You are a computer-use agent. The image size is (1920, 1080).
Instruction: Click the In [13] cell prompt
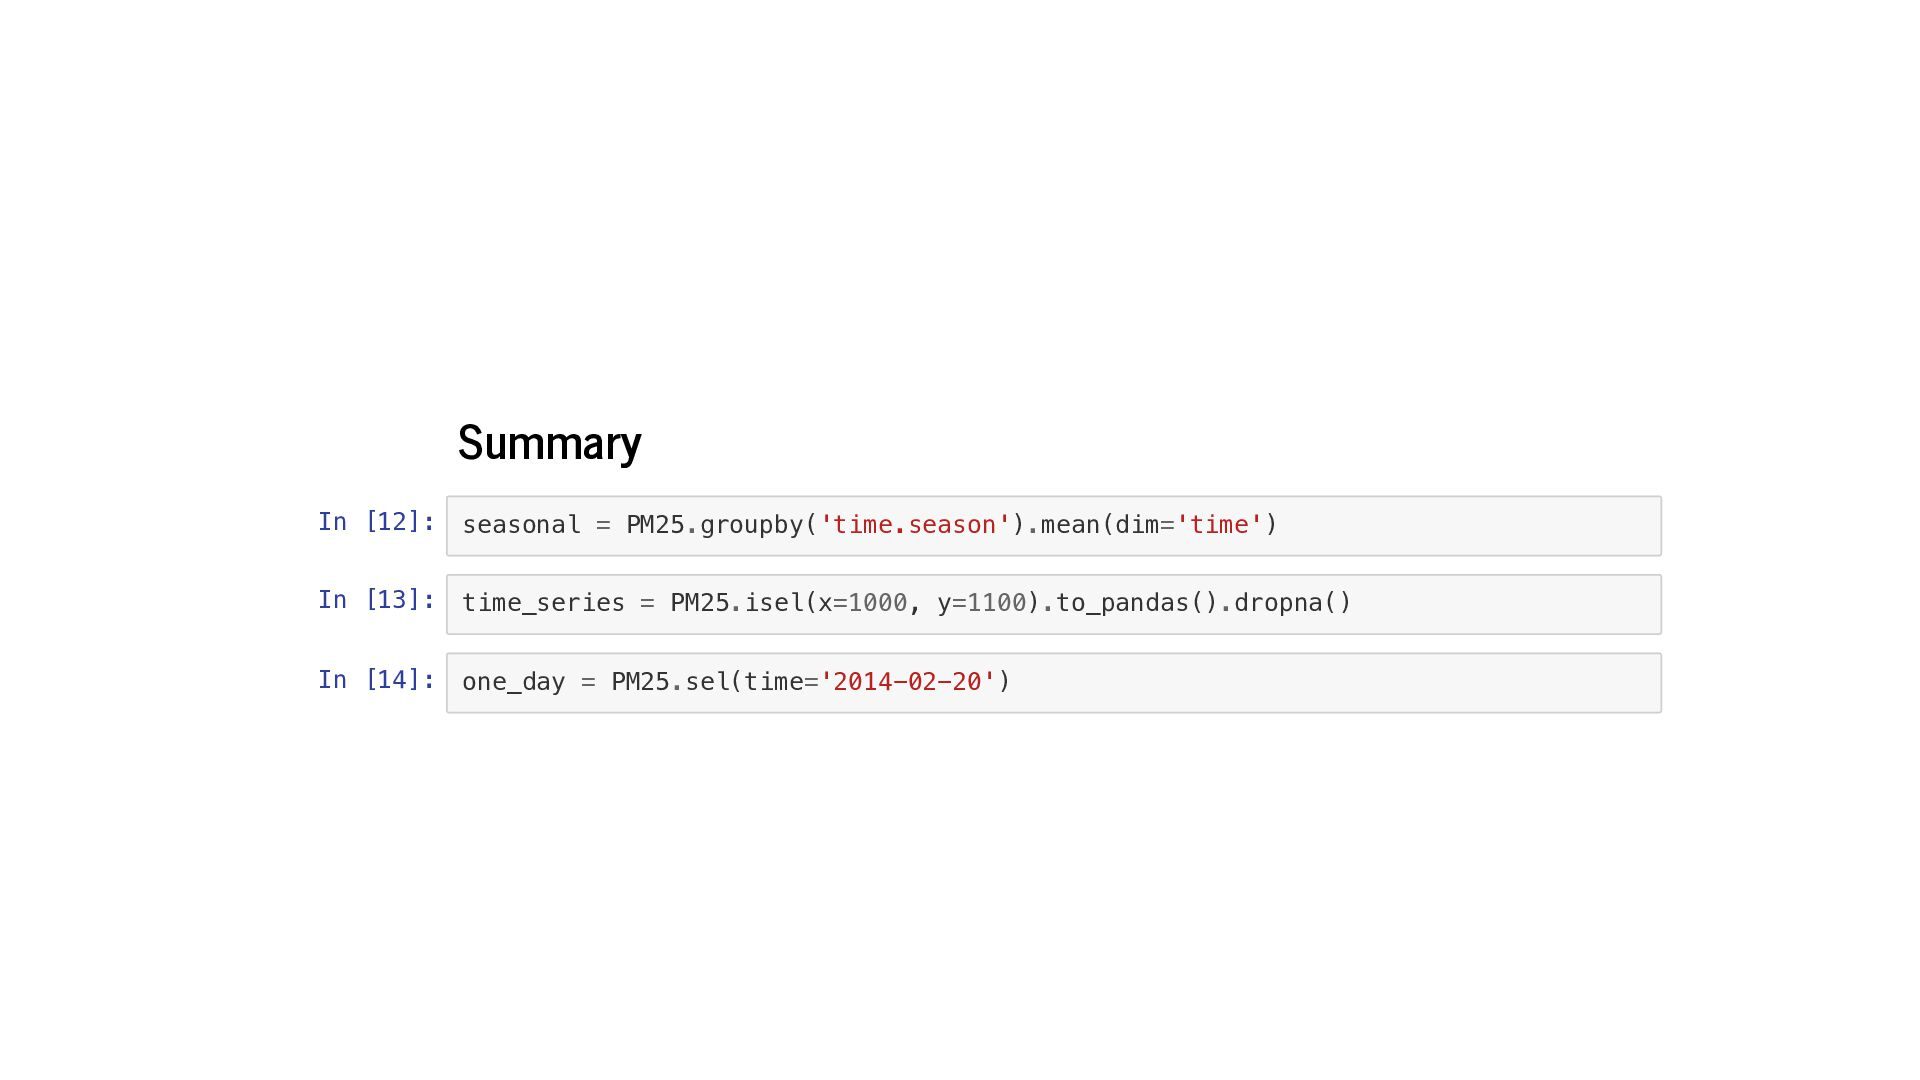coord(376,600)
